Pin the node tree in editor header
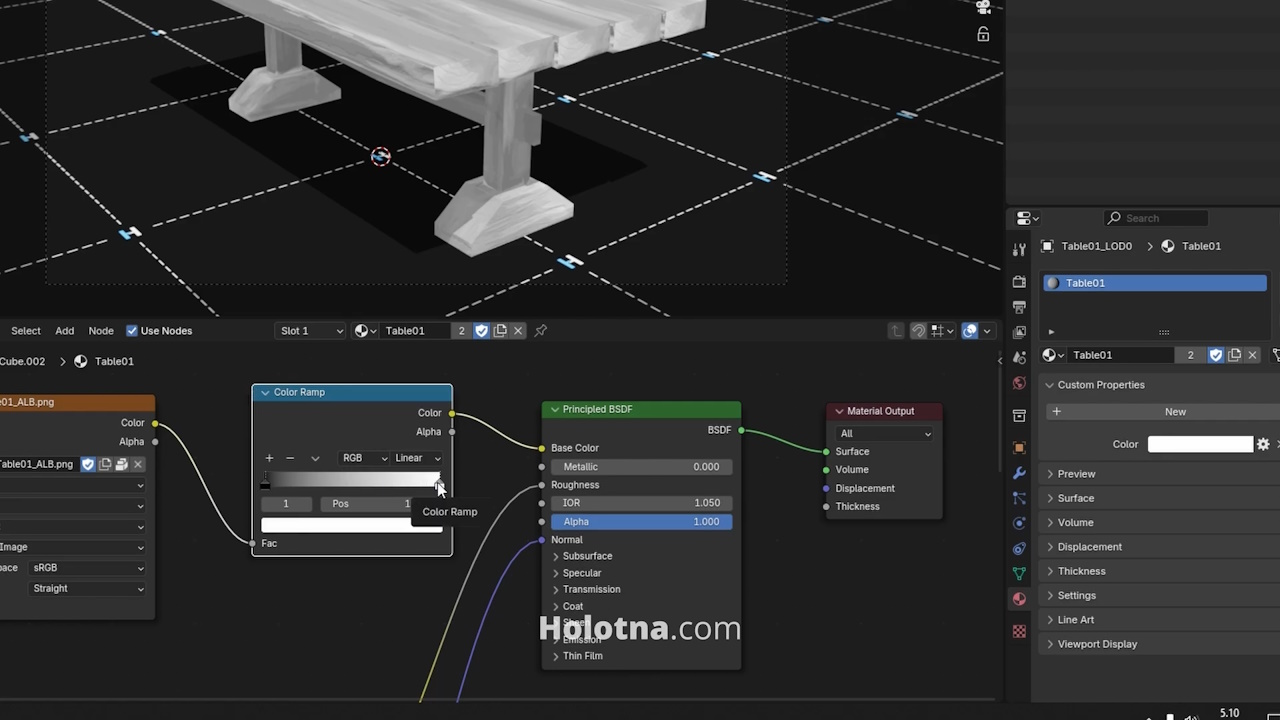This screenshot has width=1280, height=720. (541, 331)
